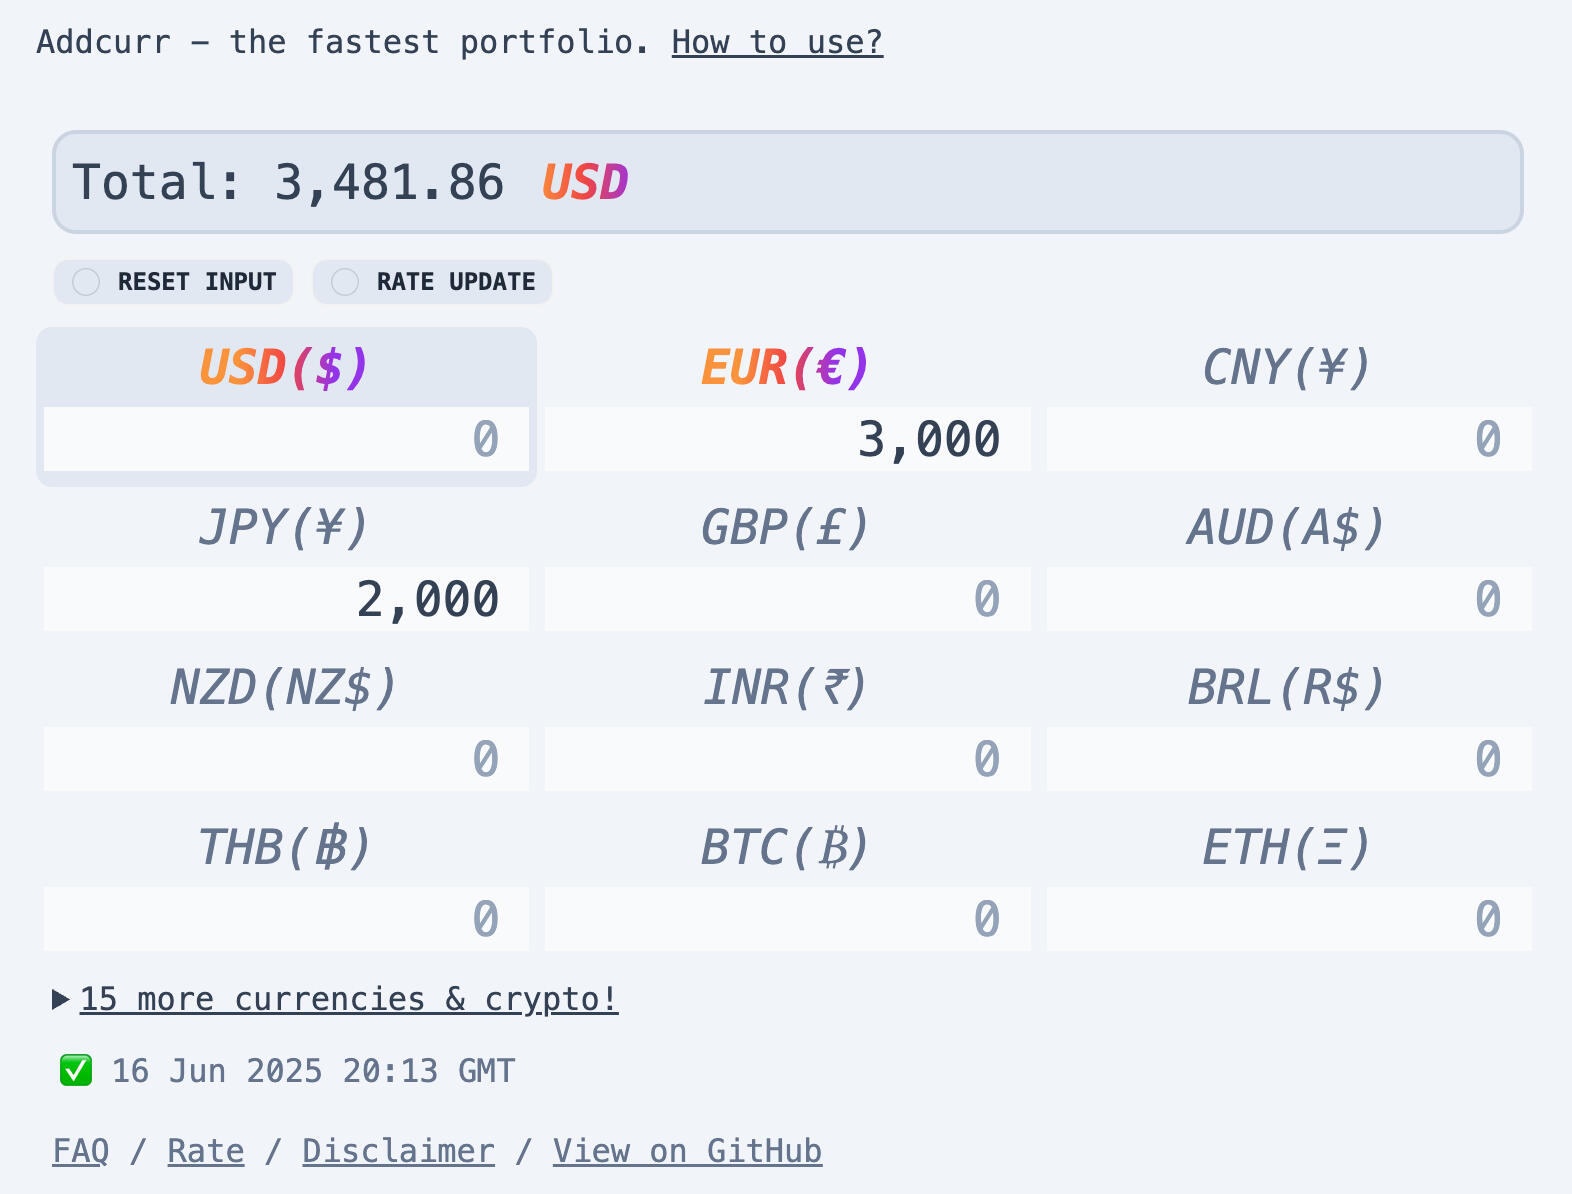Click the EUR amount field showing 3,000
Image resolution: width=1572 pixels, height=1194 pixels.
point(787,439)
